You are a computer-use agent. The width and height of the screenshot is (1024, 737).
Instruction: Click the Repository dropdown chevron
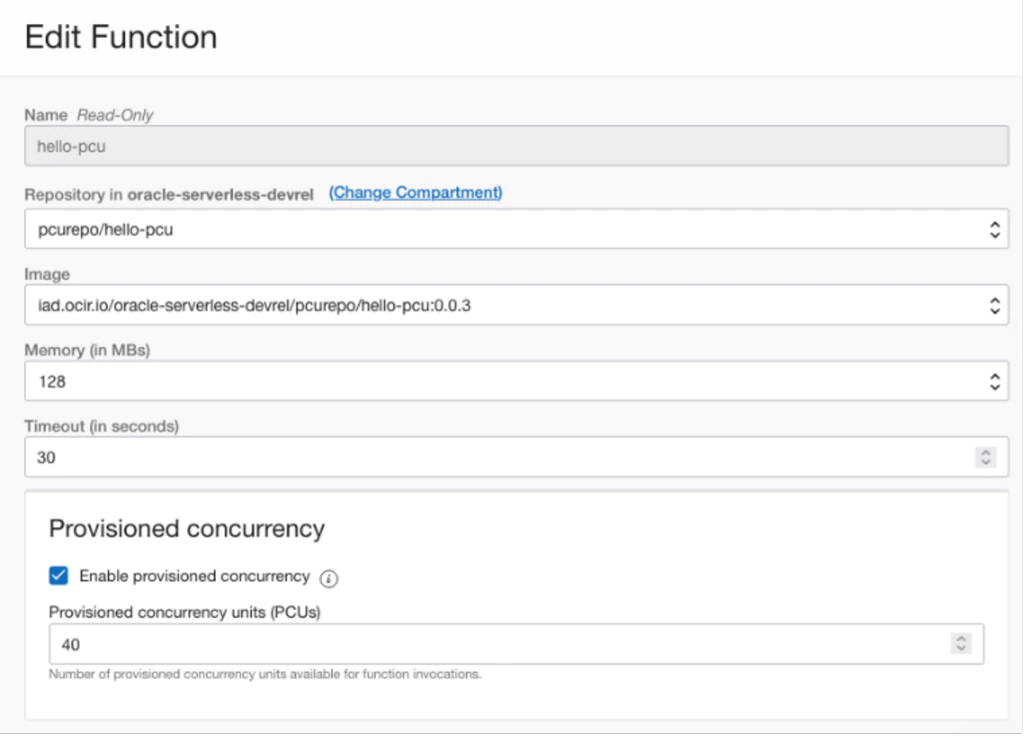tap(994, 228)
